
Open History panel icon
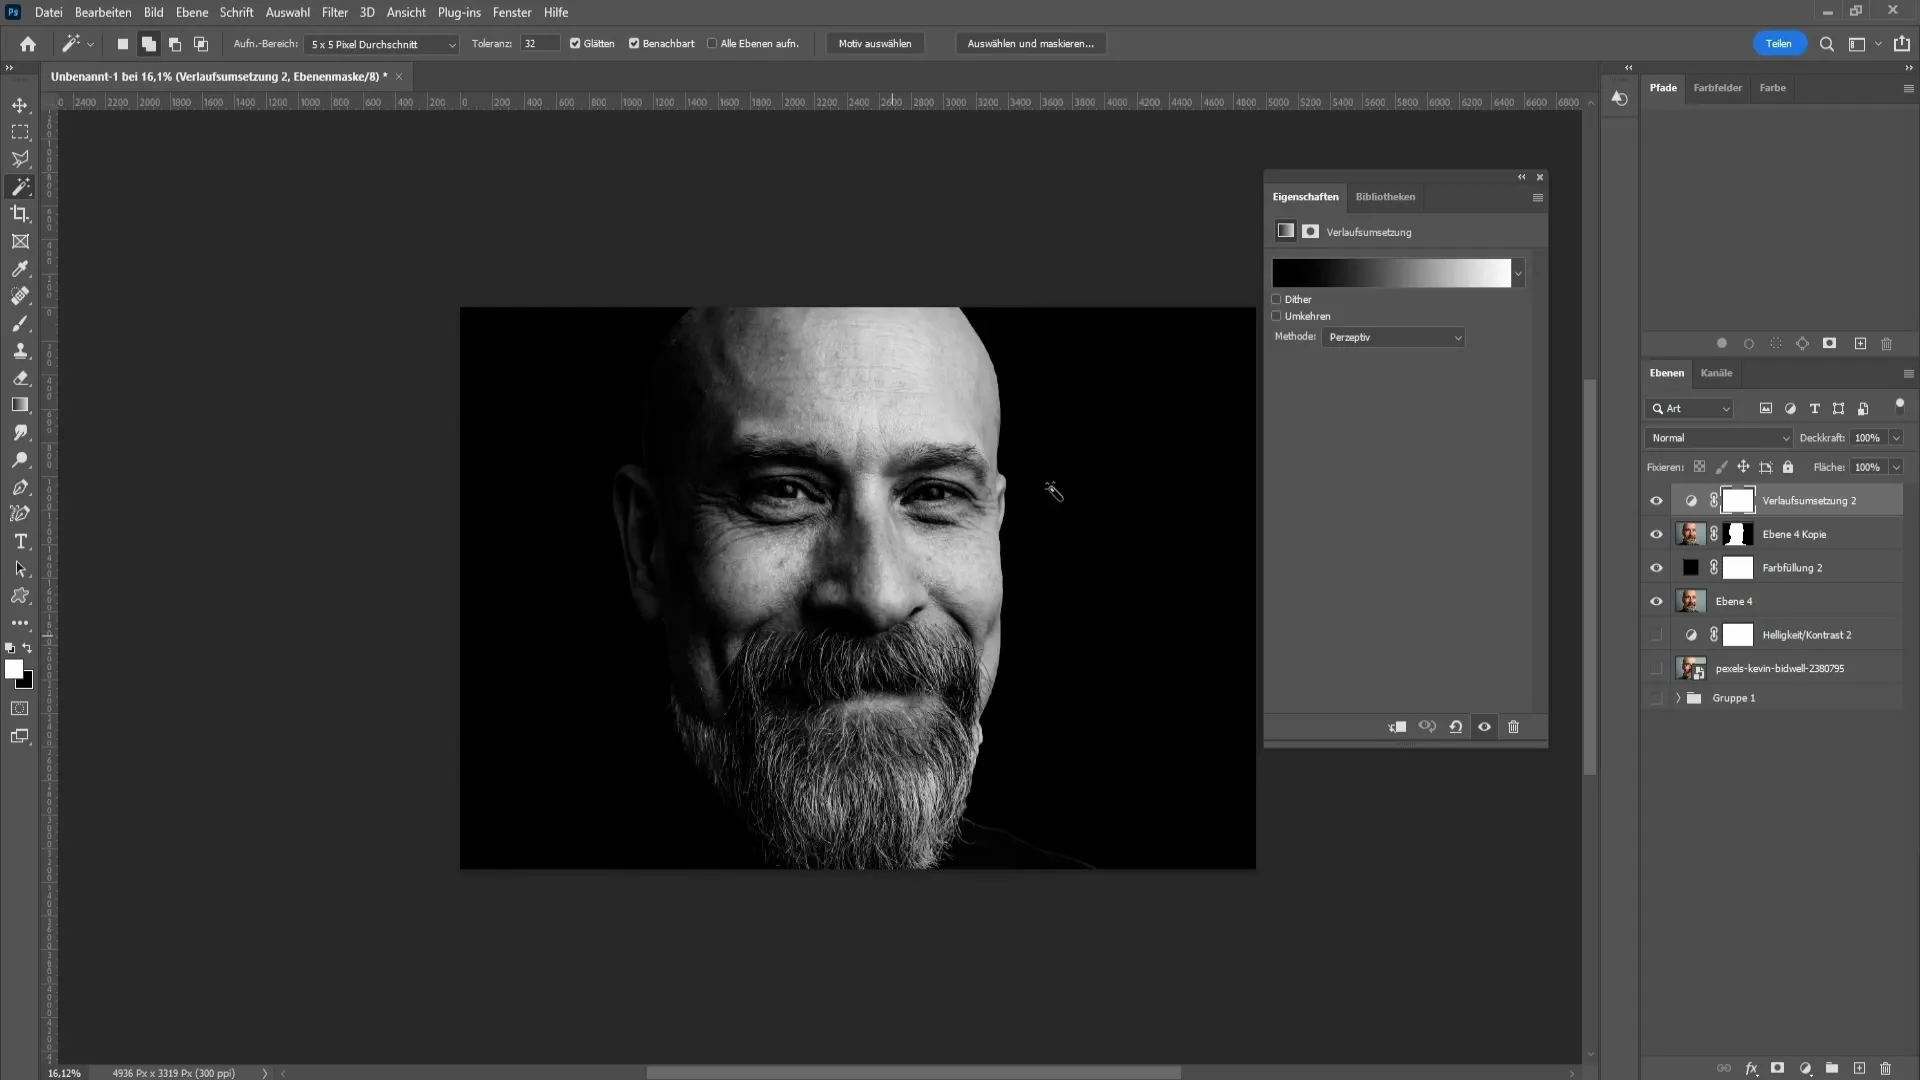pos(1619,98)
